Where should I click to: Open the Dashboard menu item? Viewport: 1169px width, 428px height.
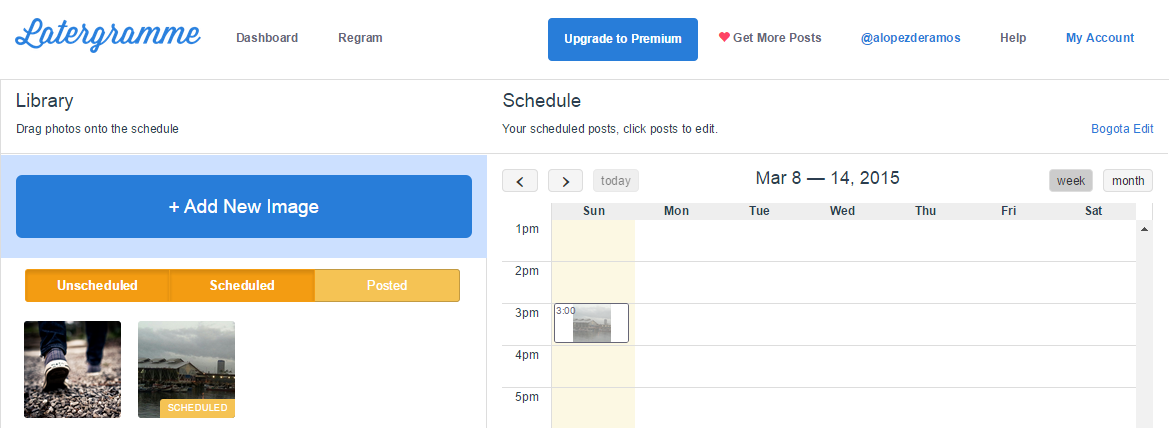[x=267, y=38]
